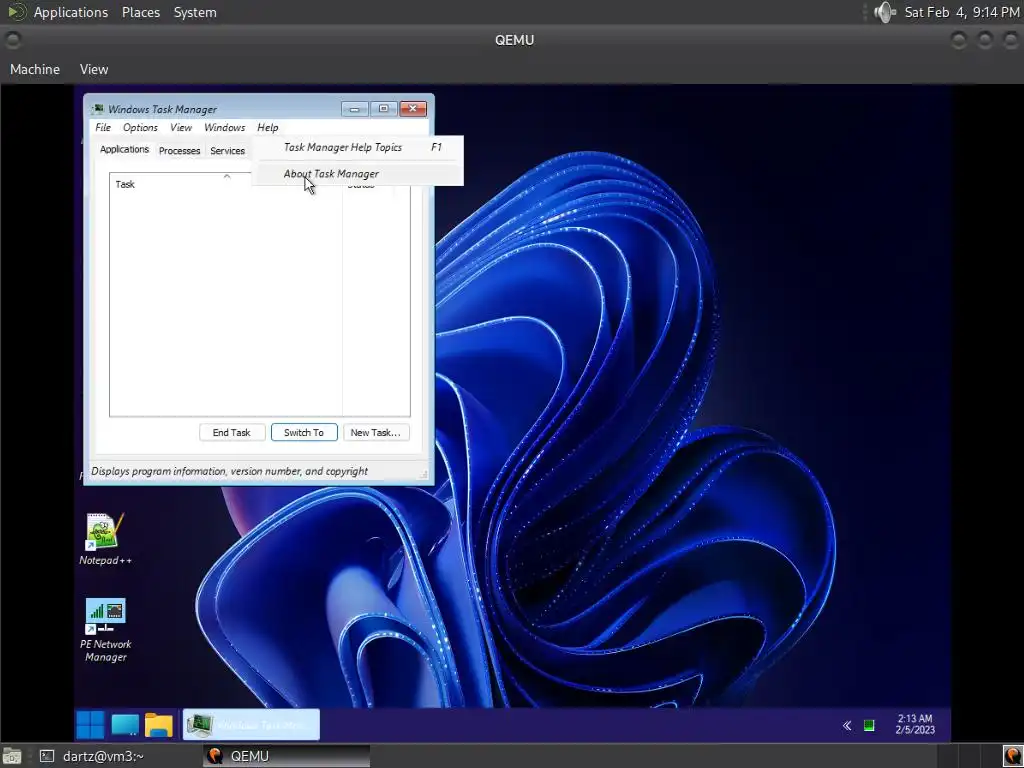
Task: Click the Task Manager title bar icon
Action: [x=98, y=109]
